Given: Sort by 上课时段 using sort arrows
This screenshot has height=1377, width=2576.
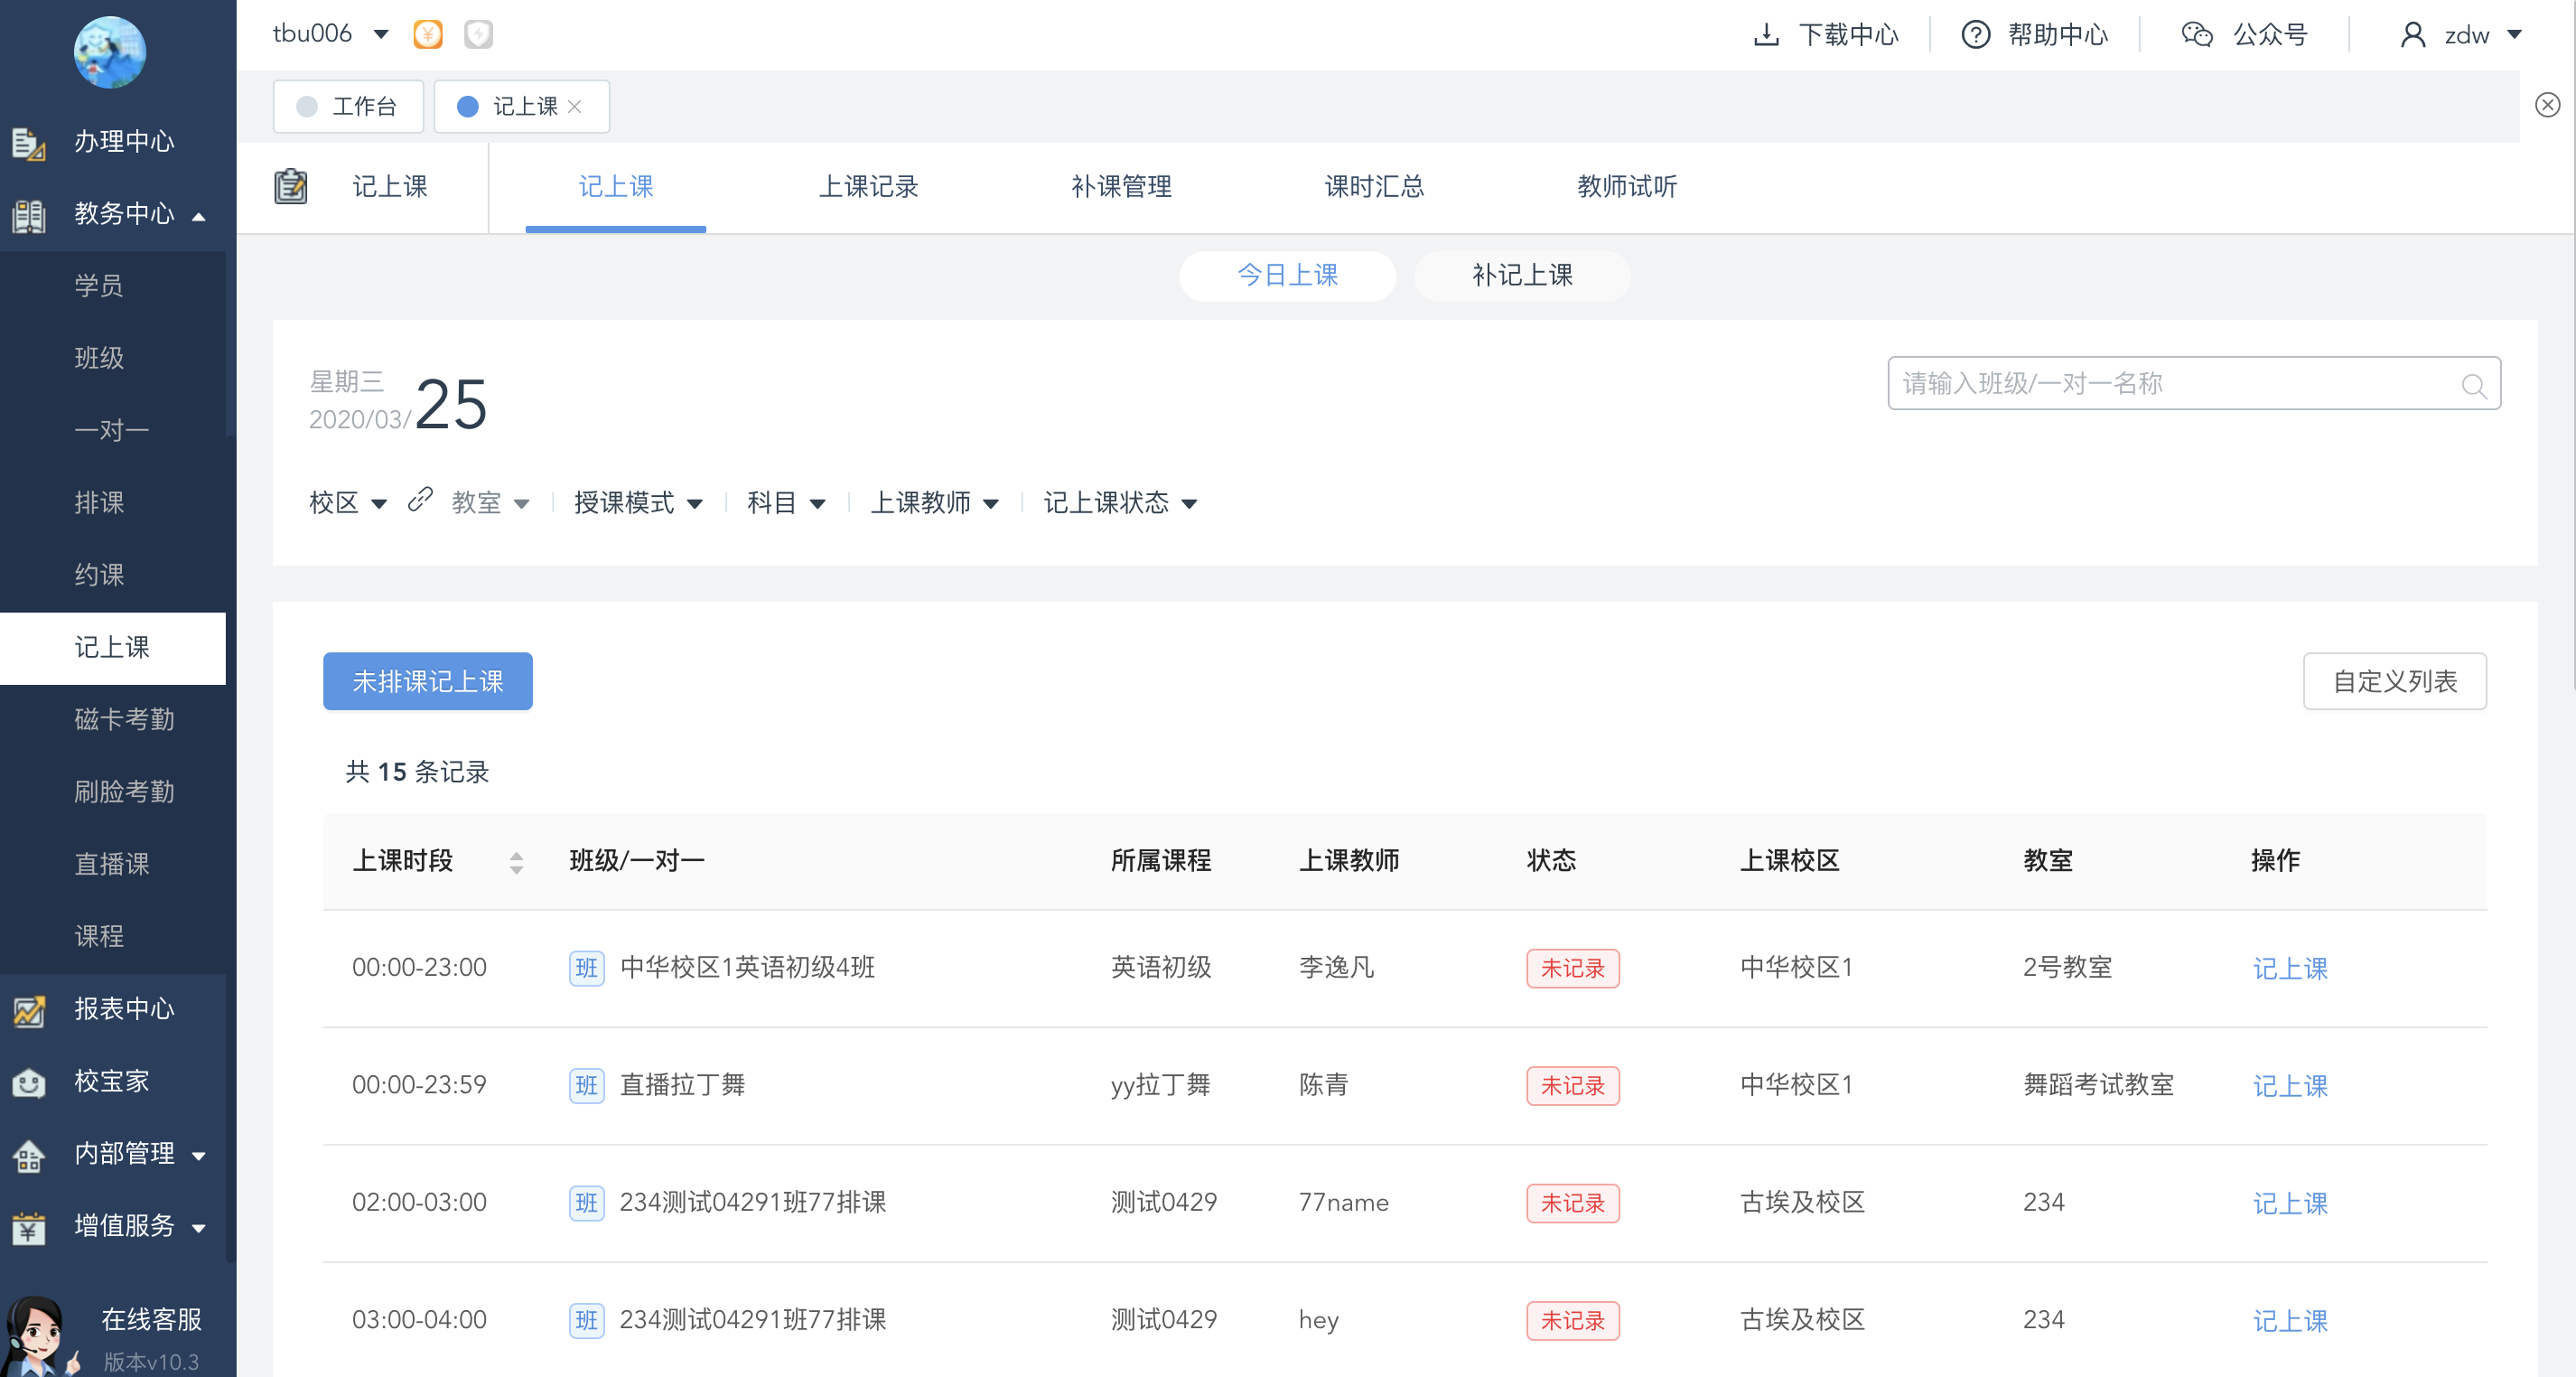Looking at the screenshot, I should (x=516, y=862).
